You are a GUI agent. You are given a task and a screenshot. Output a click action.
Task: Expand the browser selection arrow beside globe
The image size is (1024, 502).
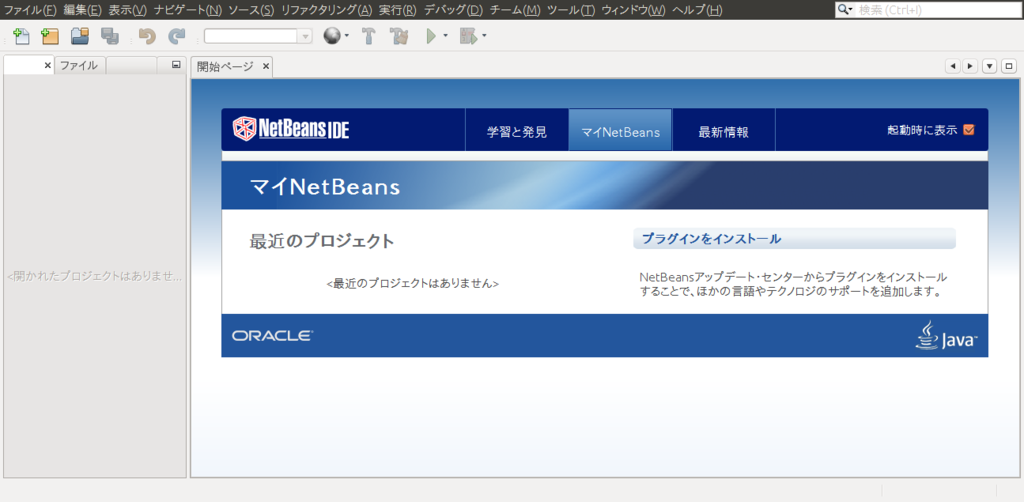[x=347, y=37]
